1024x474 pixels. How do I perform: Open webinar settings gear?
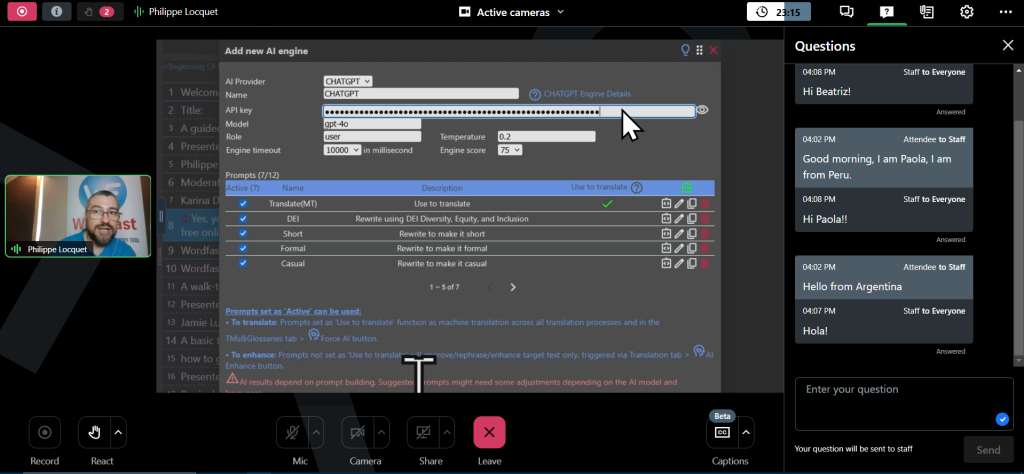(x=966, y=12)
